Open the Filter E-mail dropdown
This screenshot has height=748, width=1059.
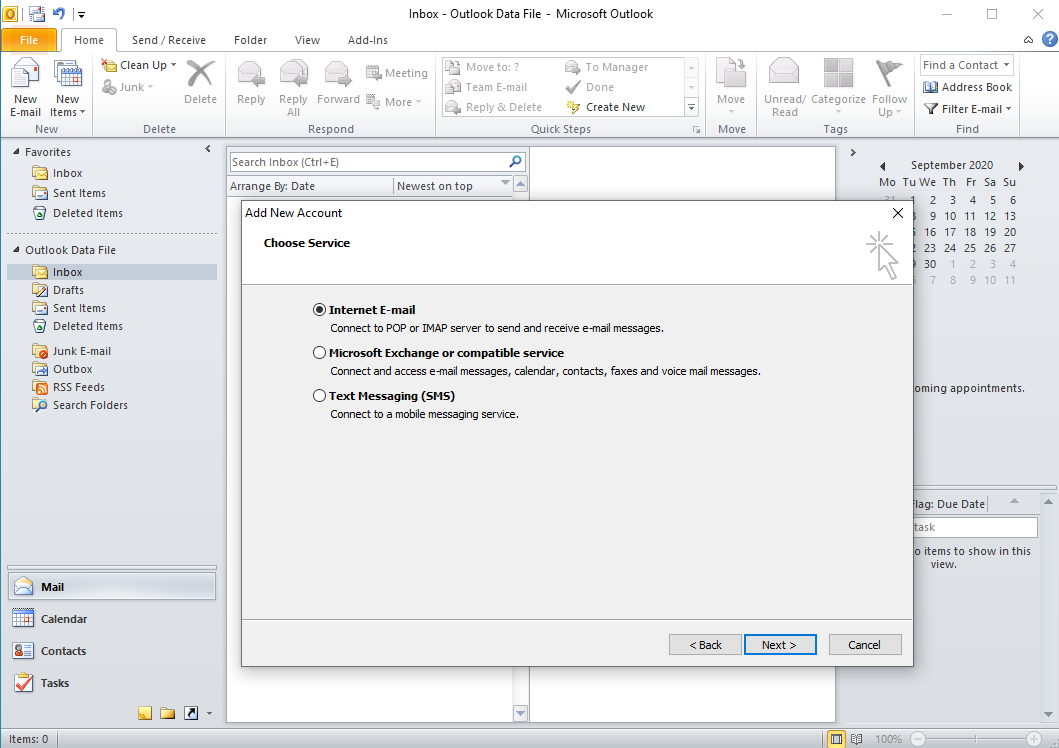967,109
